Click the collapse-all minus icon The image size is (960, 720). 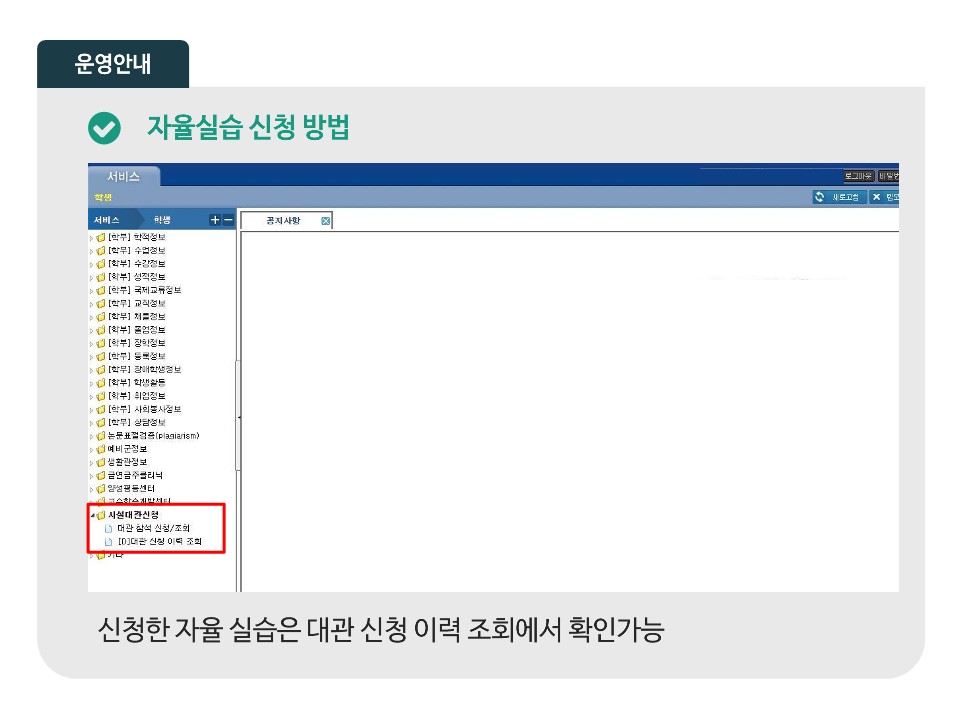[228, 220]
